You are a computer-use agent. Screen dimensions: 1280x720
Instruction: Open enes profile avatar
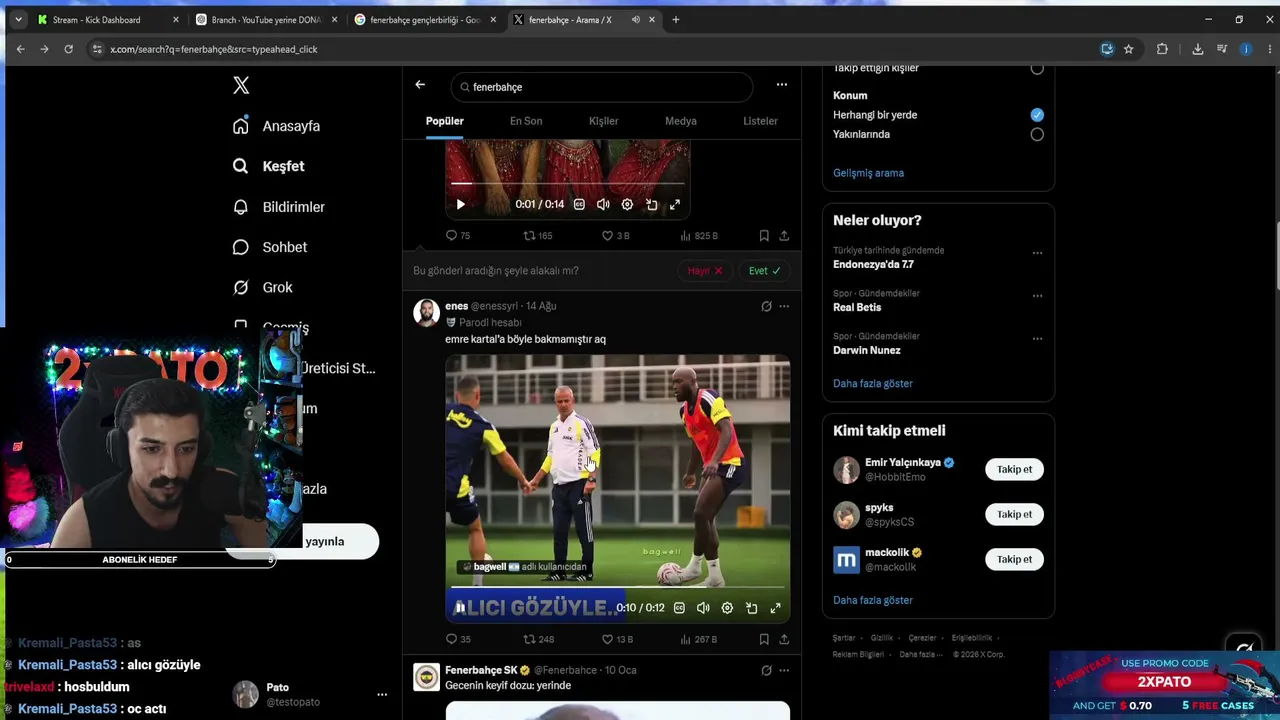(426, 312)
